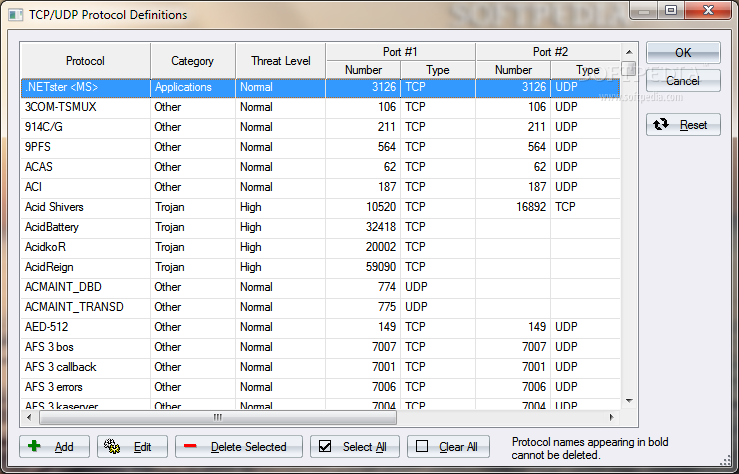The width and height of the screenshot is (739, 474).
Task: Select the ACMAINT_DBD protocol row
Action: 320,287
